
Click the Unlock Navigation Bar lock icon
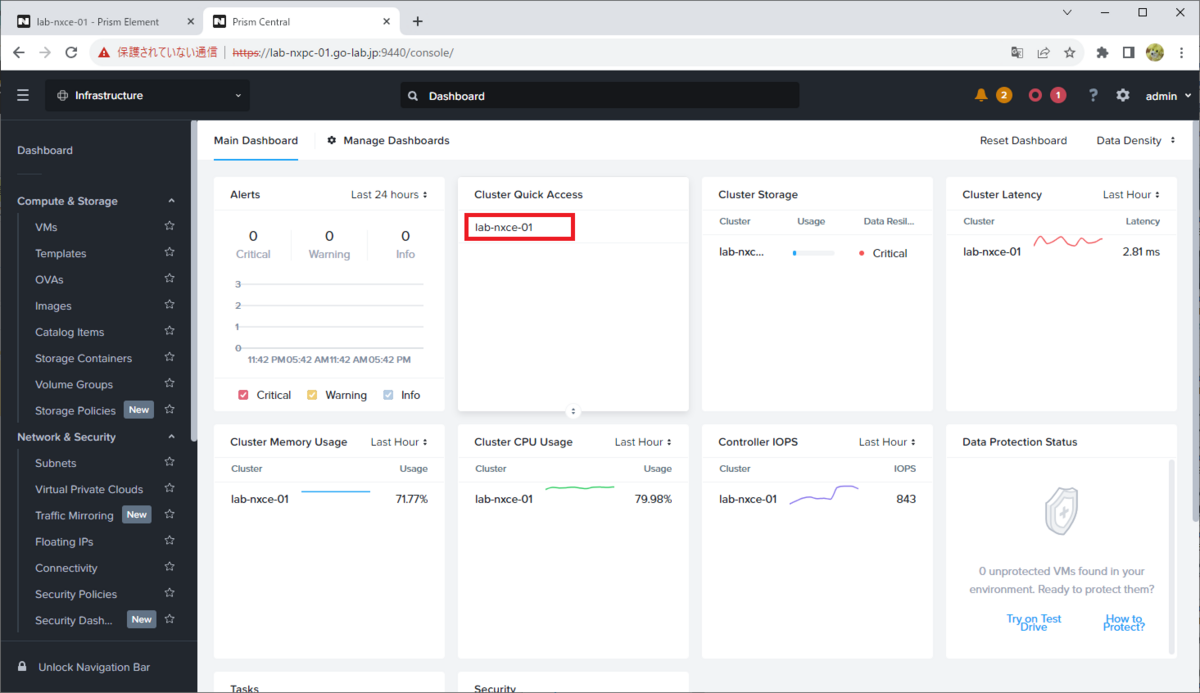(23, 666)
